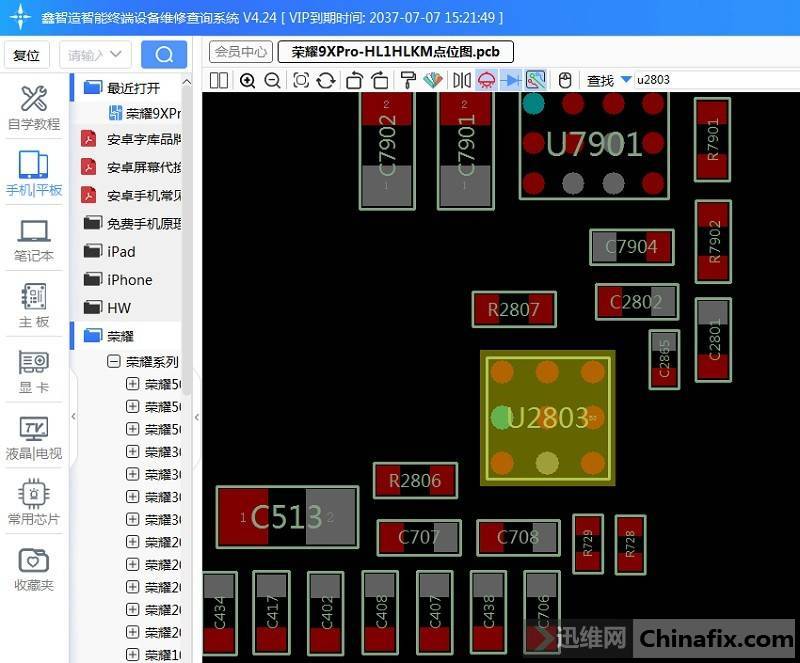Open the 笔记本 laptop category

coord(34,240)
